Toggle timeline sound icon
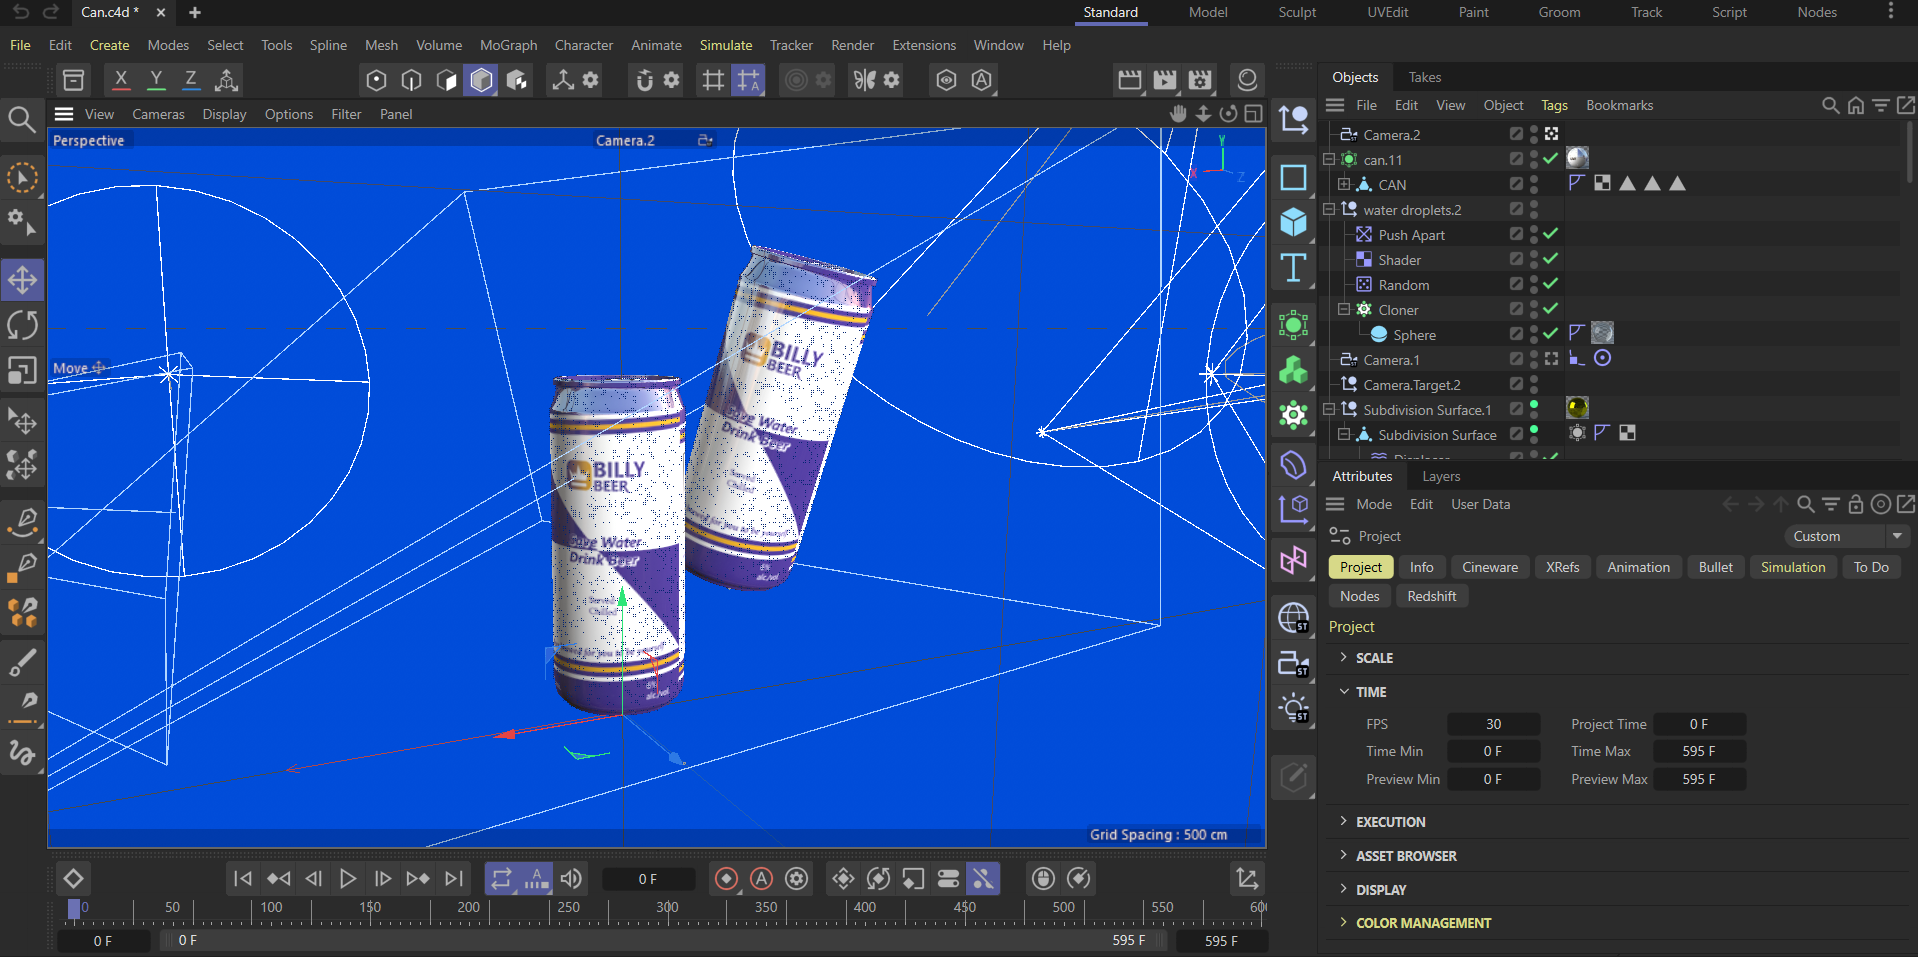1918x957 pixels. 571,878
